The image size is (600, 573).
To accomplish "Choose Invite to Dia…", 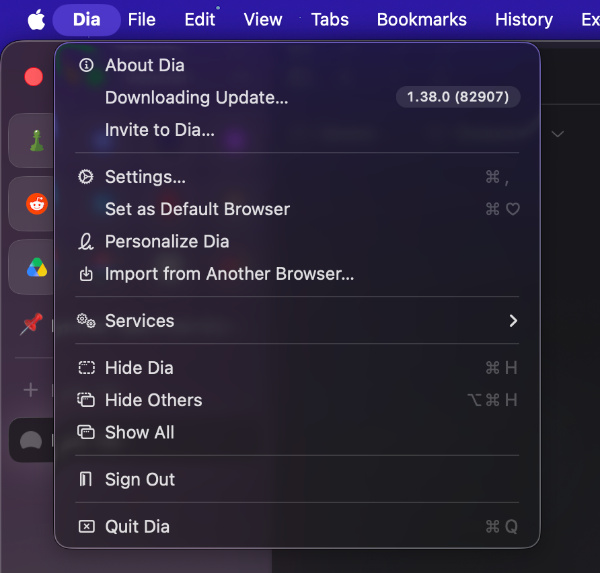I will coord(297,130).
